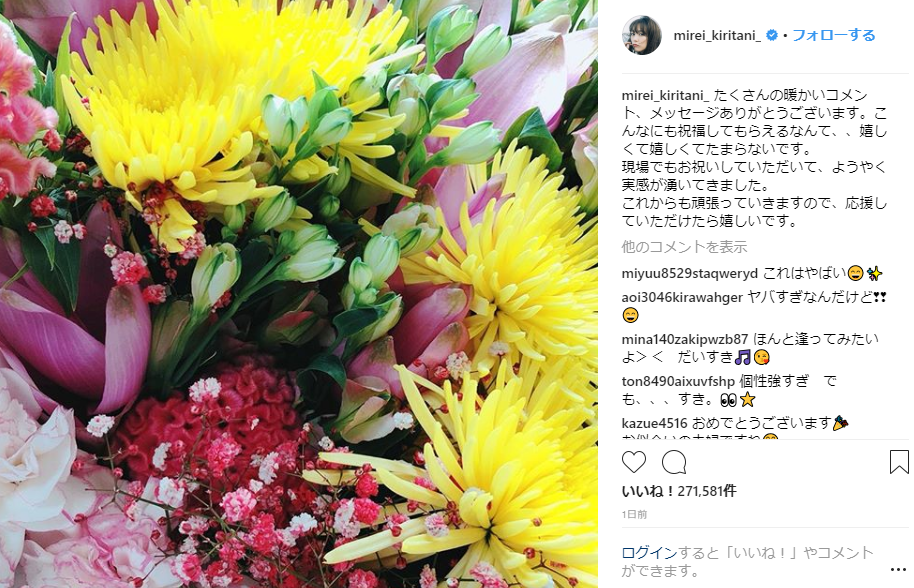
Task: Click the ログイン login link
Action: (649, 552)
